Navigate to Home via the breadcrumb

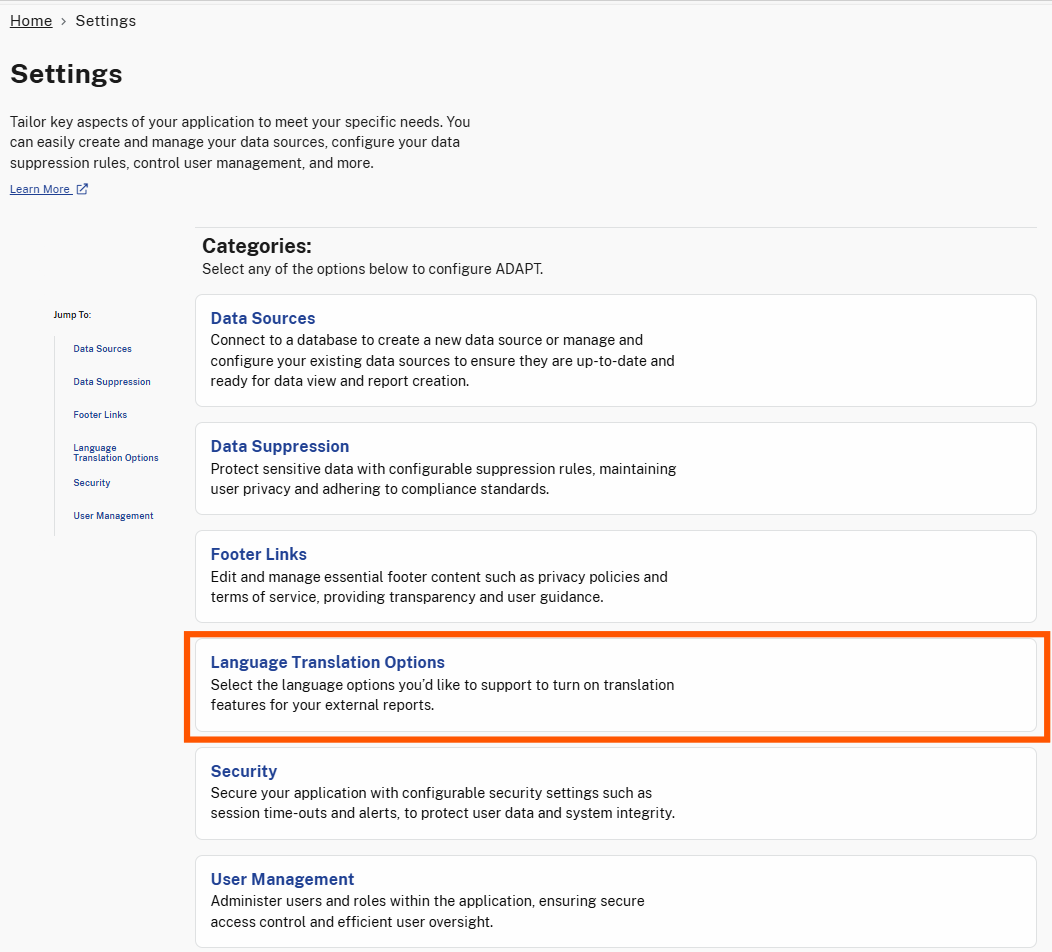(x=30, y=20)
